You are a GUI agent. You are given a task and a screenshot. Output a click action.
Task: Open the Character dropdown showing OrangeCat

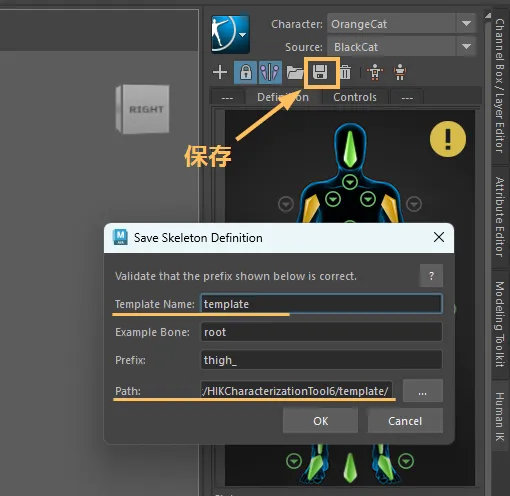[x=401, y=24]
